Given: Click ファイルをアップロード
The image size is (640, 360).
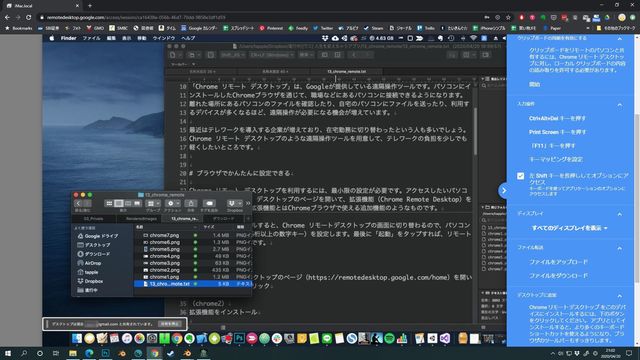Looking at the screenshot, I should pos(558,262).
